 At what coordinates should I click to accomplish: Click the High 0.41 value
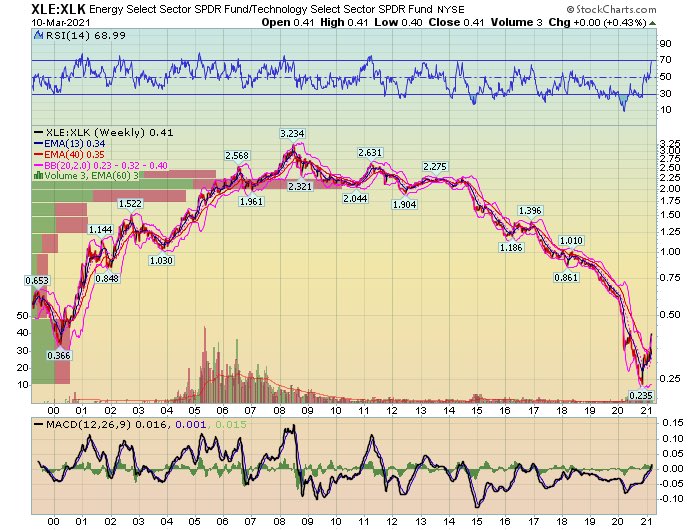pyautogui.click(x=344, y=22)
